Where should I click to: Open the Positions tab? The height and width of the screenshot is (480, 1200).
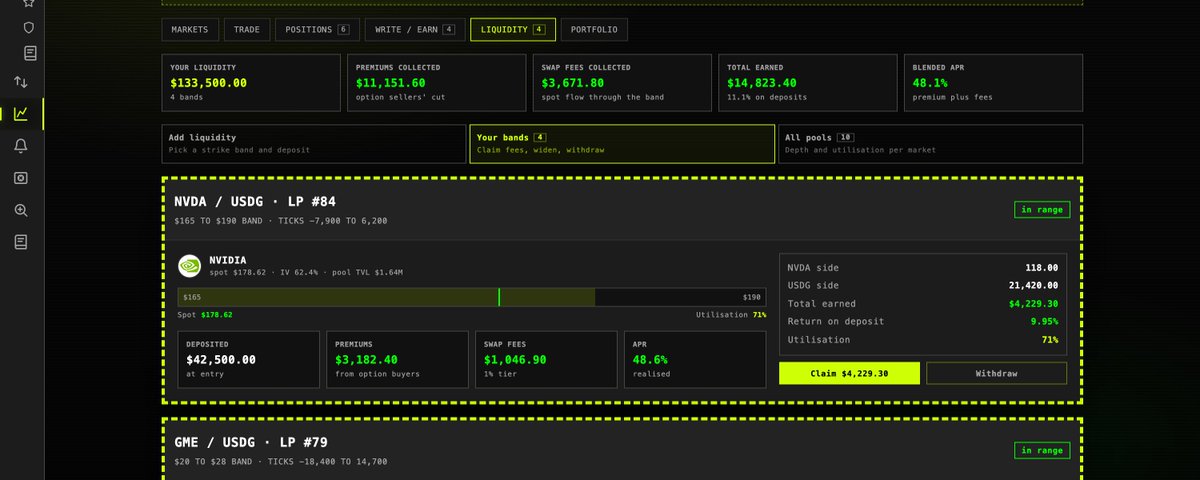click(317, 30)
